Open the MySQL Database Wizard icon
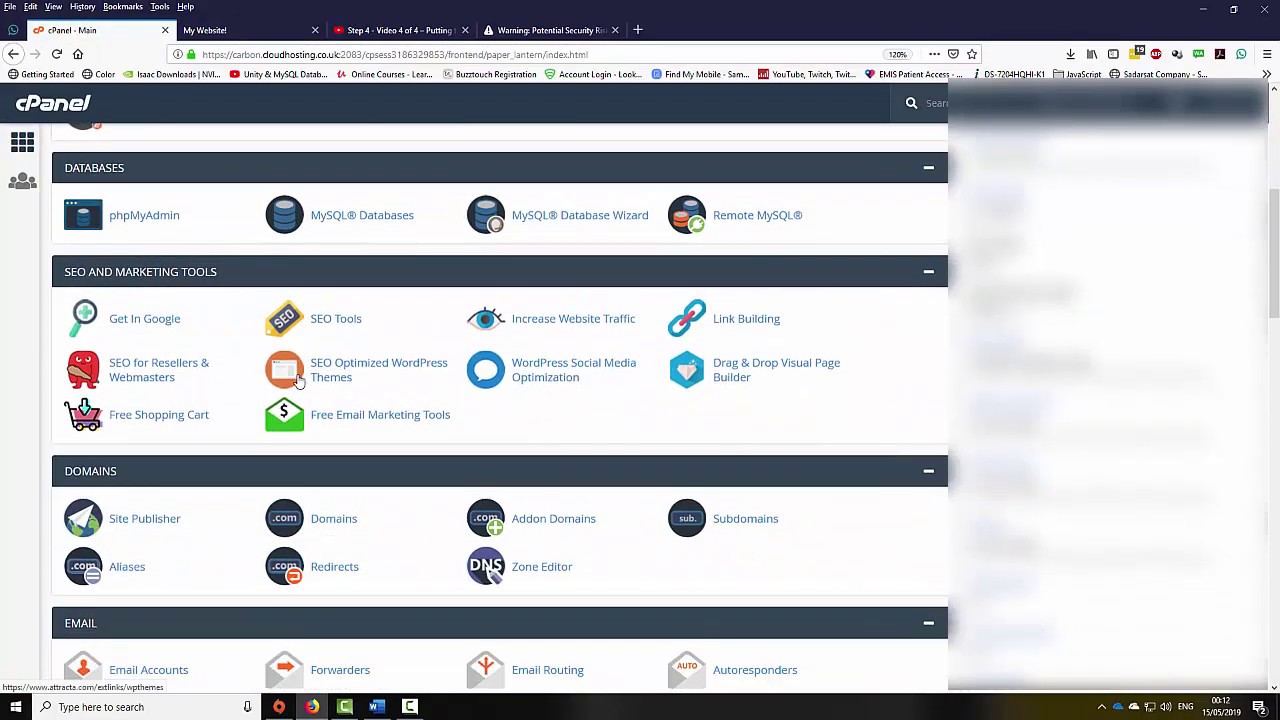 (486, 215)
